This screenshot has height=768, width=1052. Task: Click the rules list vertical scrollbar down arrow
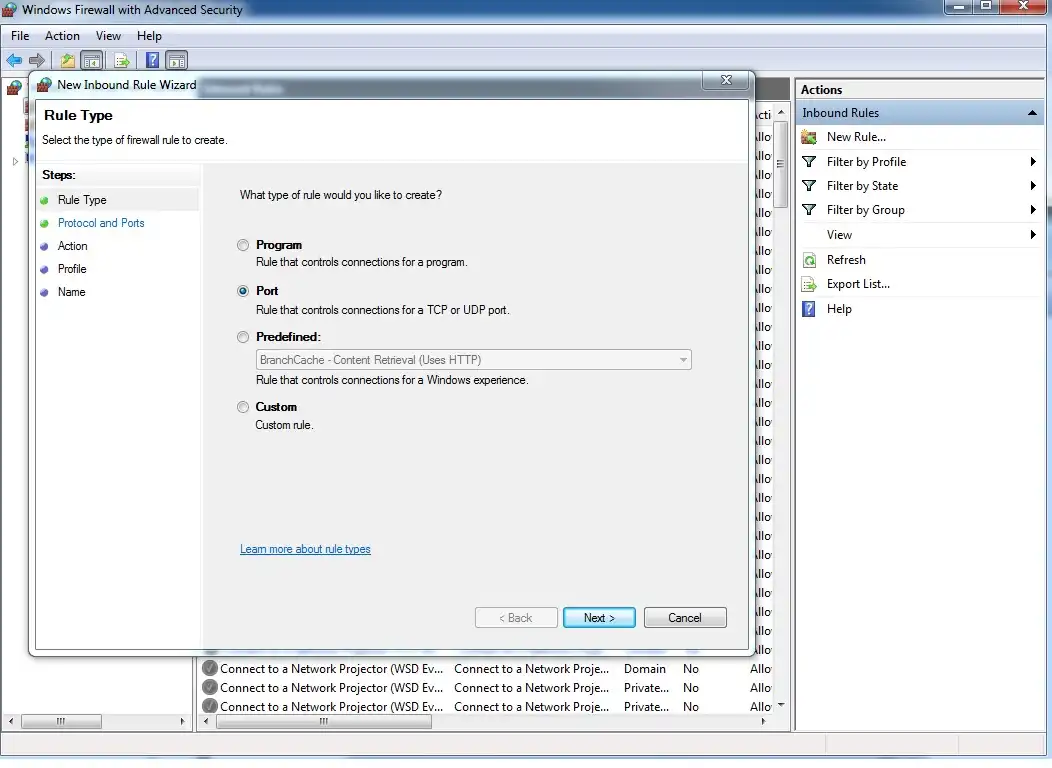point(781,705)
